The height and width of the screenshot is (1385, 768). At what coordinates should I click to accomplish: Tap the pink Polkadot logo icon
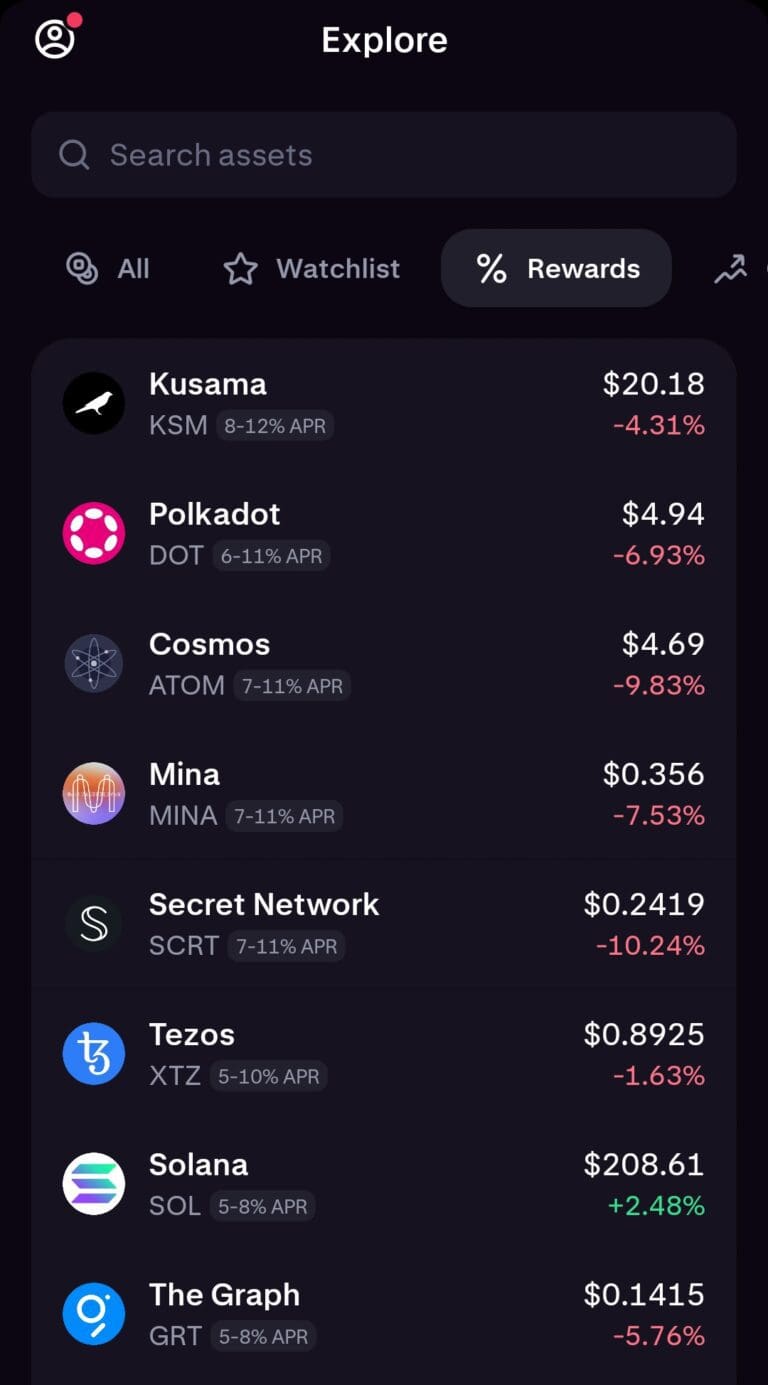pyautogui.click(x=94, y=533)
